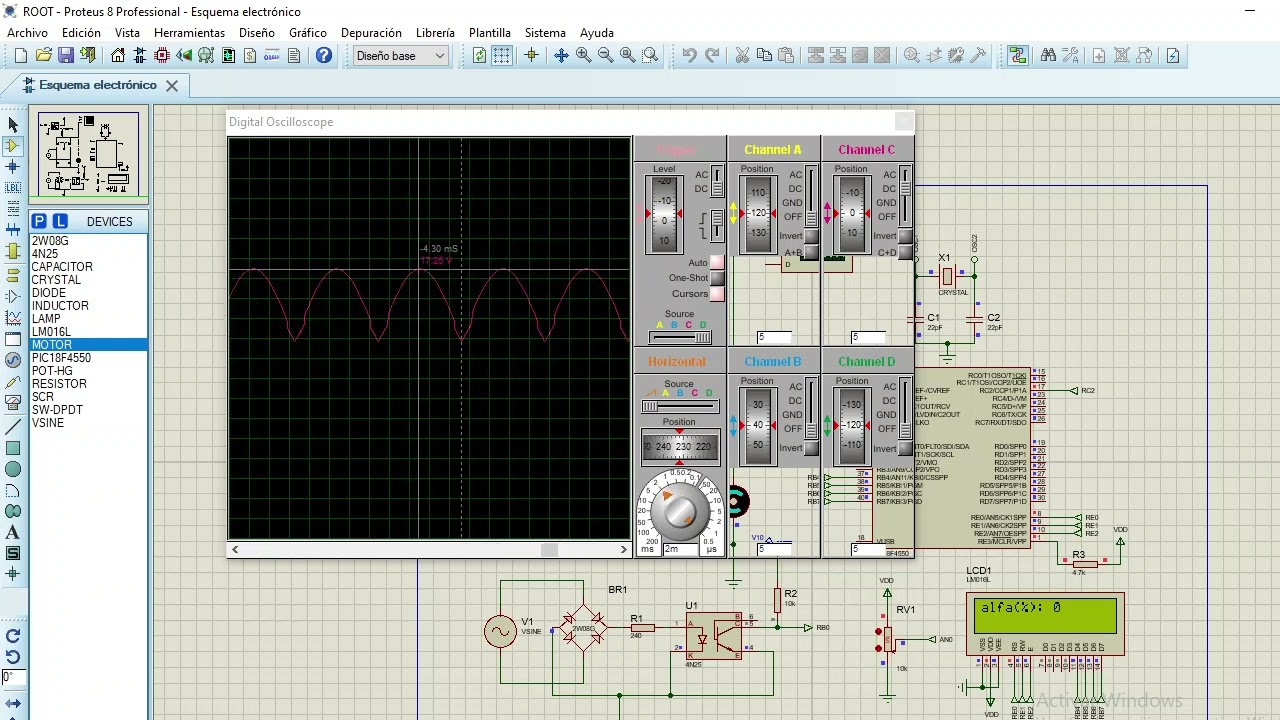The image size is (1280, 720).
Task: Click the schematic overview thumbnail
Action: pos(88,154)
